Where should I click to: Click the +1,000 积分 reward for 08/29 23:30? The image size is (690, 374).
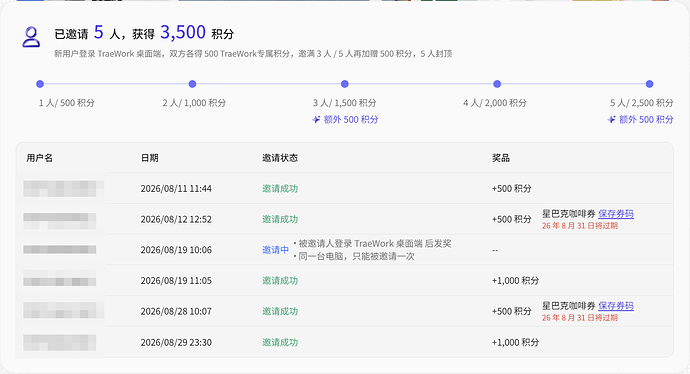pyautogui.click(x=515, y=342)
